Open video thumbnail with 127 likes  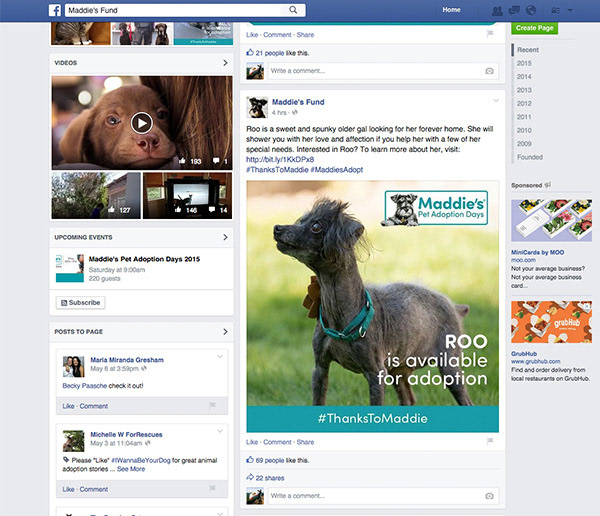click(96, 196)
